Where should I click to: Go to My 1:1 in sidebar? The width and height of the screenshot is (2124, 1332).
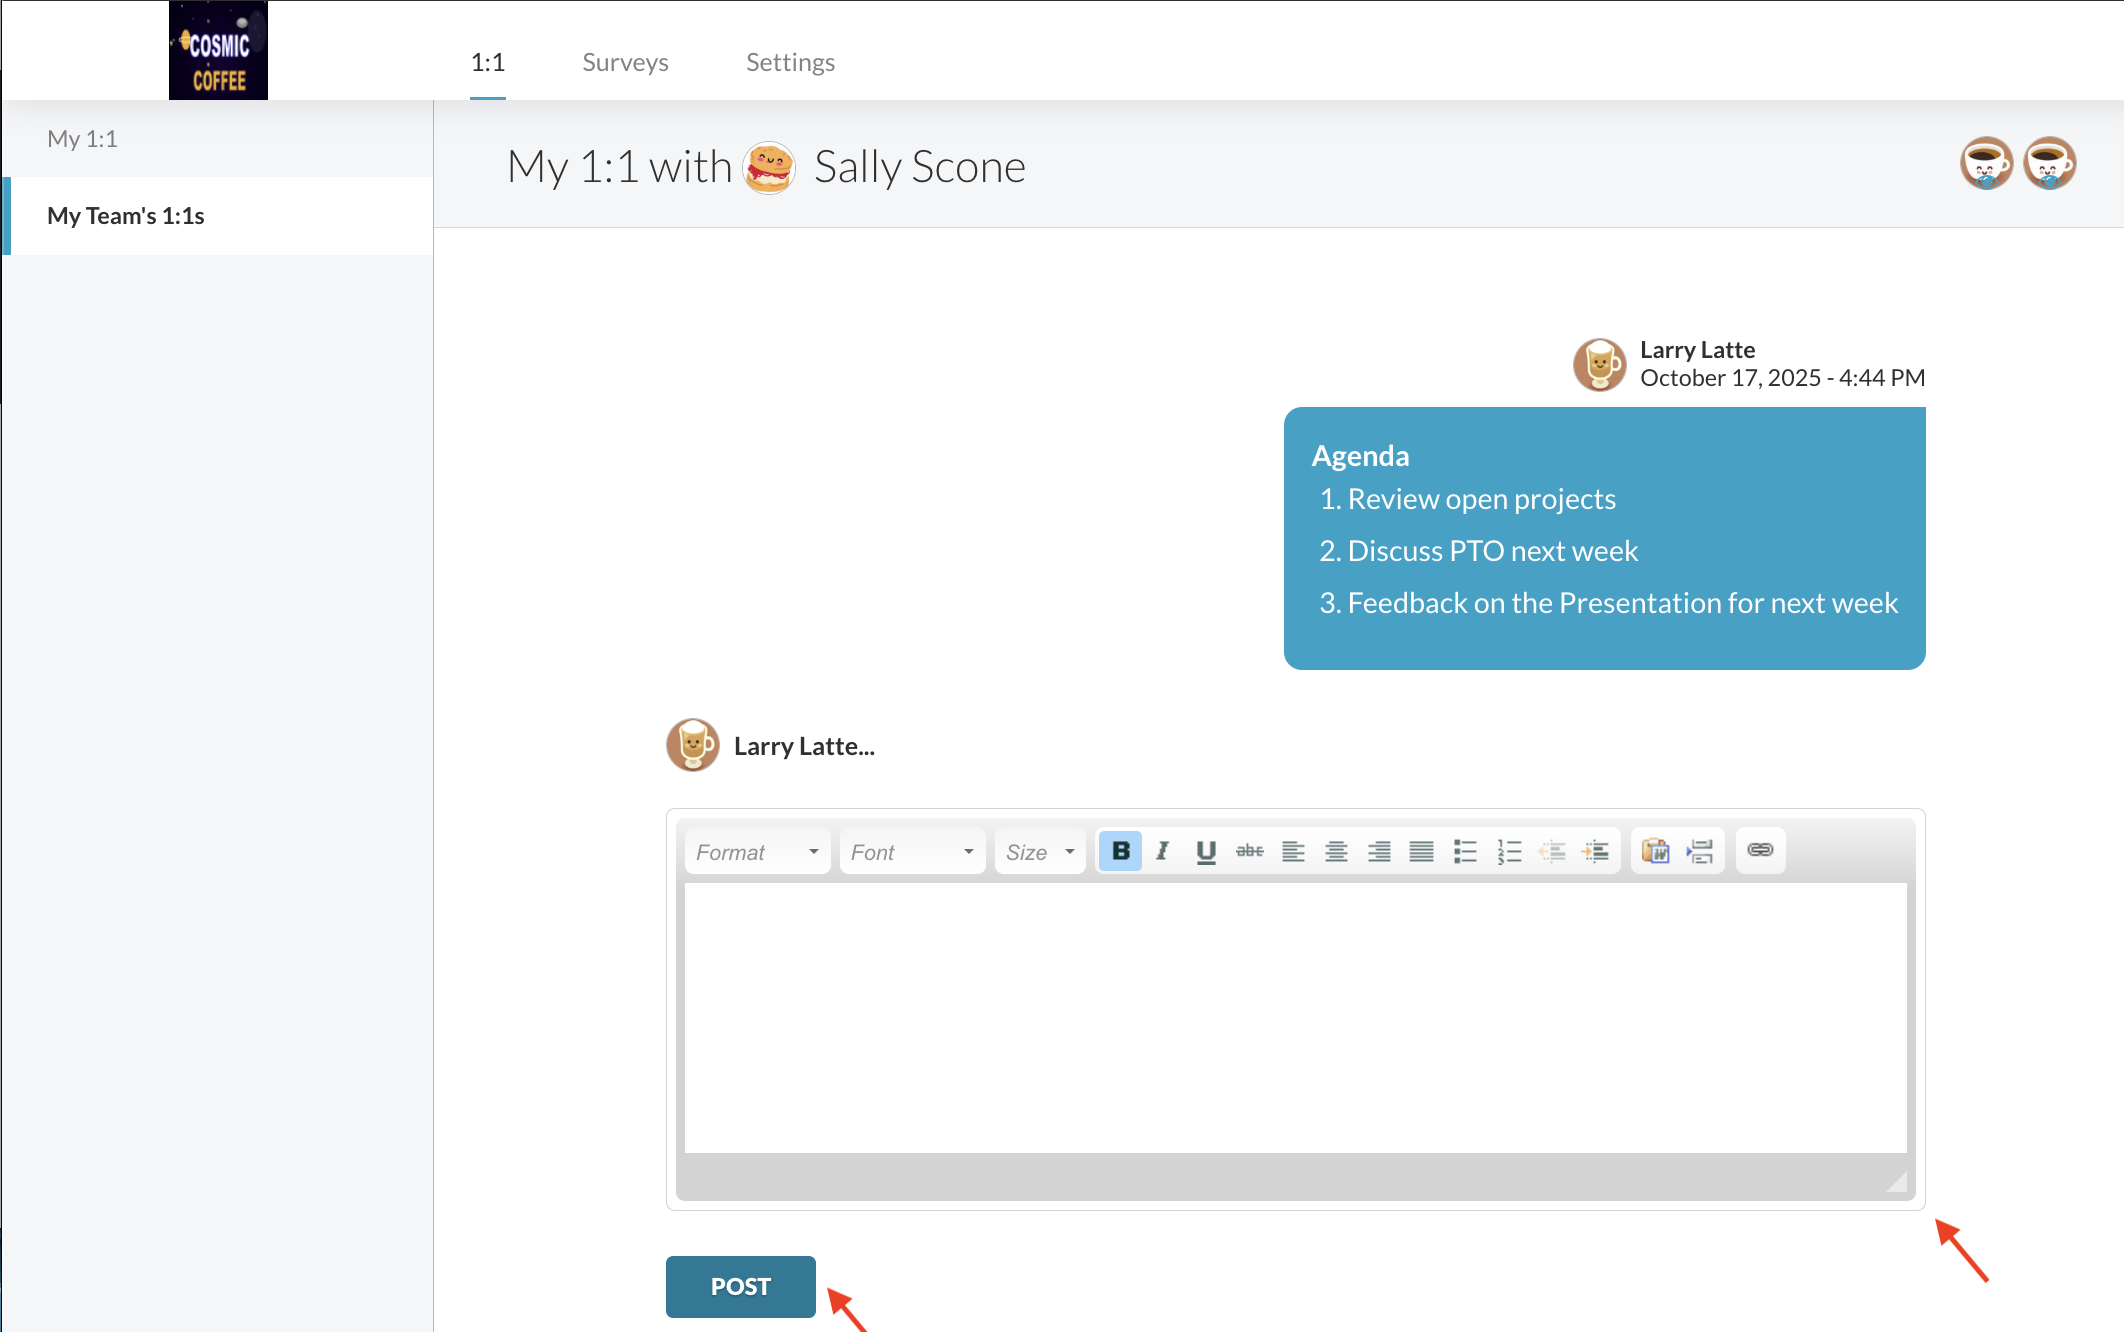tap(82, 138)
